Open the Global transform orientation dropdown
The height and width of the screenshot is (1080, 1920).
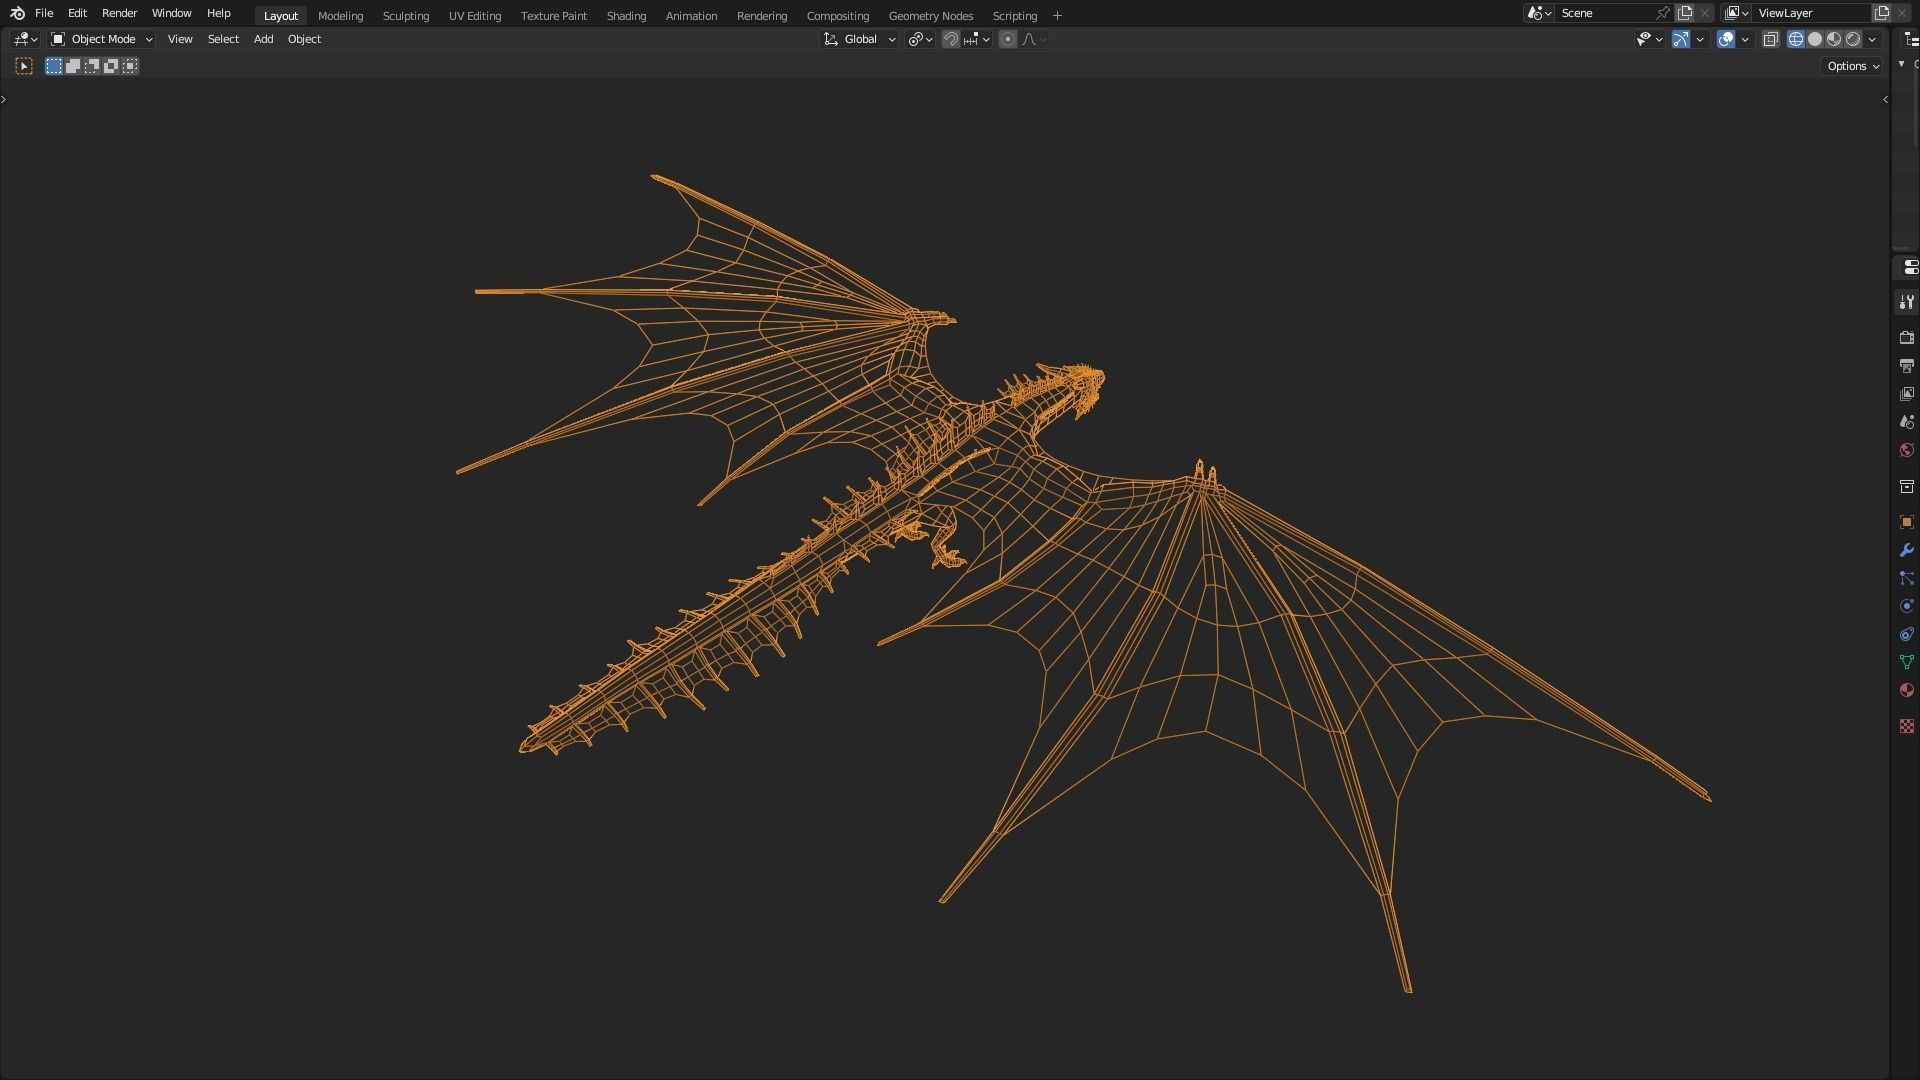pyautogui.click(x=859, y=39)
